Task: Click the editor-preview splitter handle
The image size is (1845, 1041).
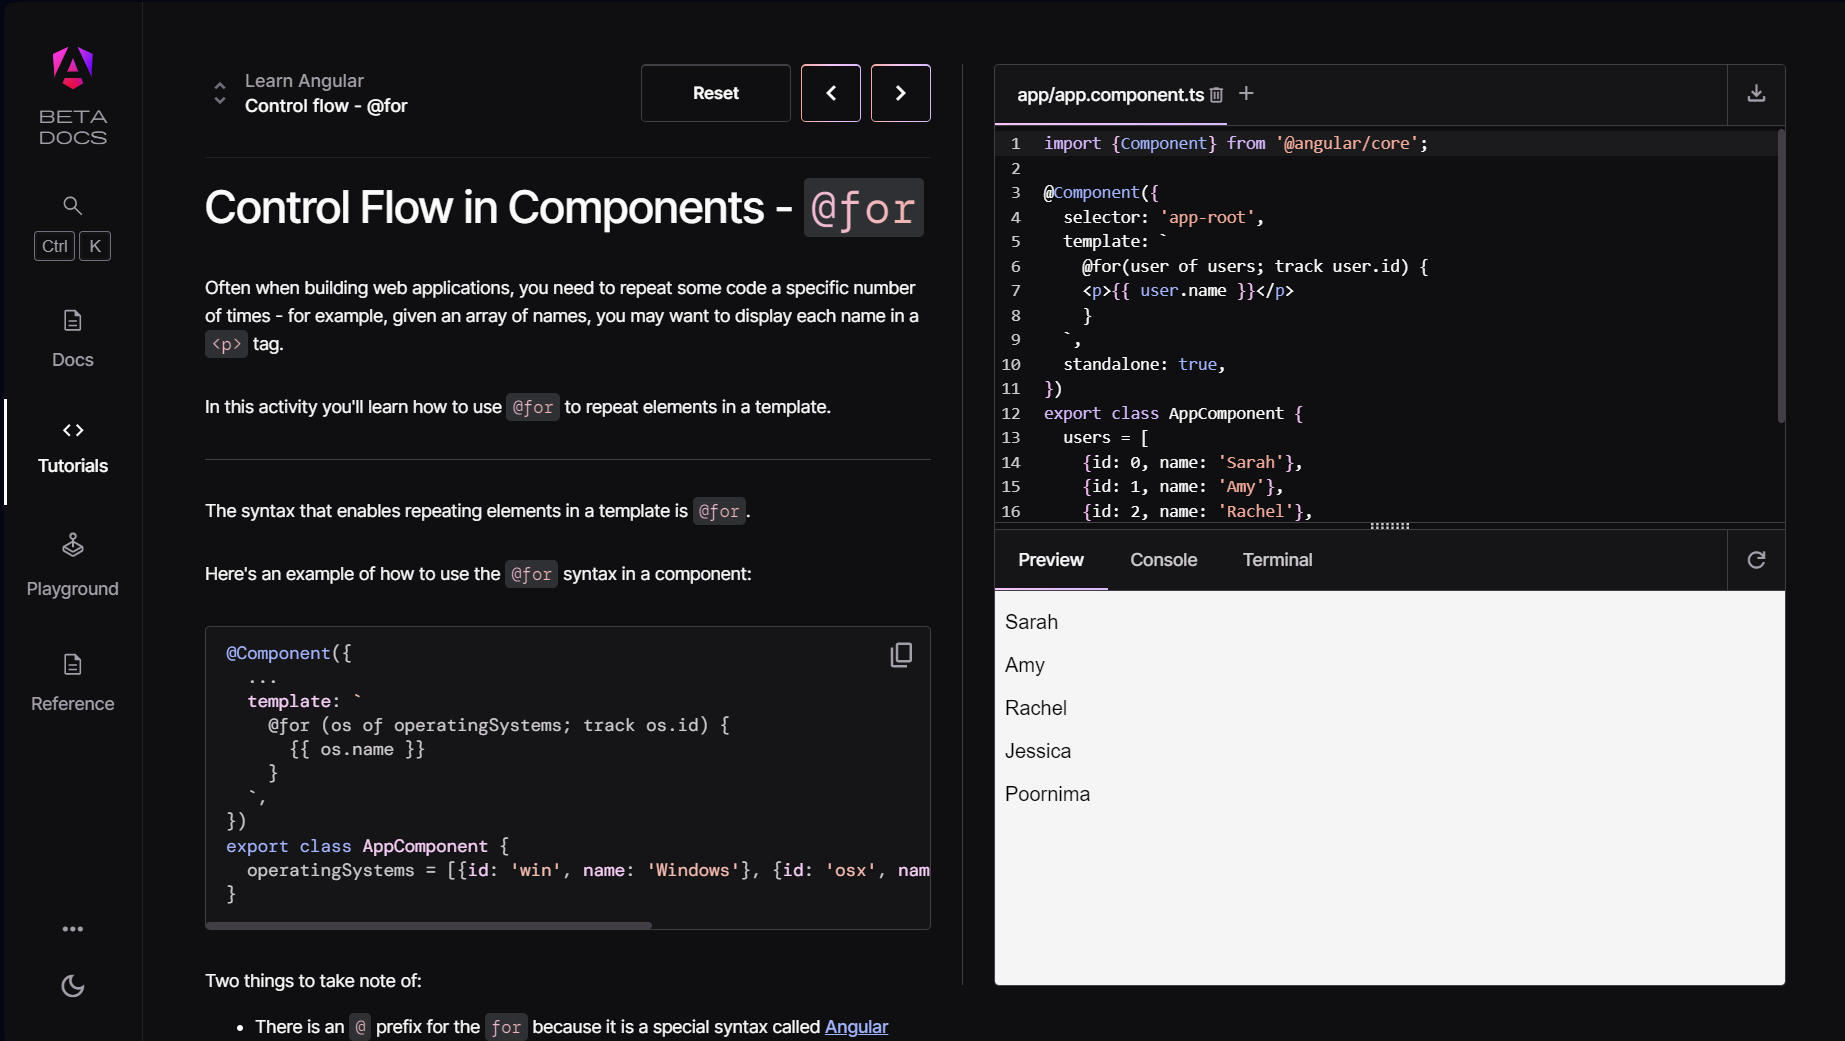Action: 1390,525
